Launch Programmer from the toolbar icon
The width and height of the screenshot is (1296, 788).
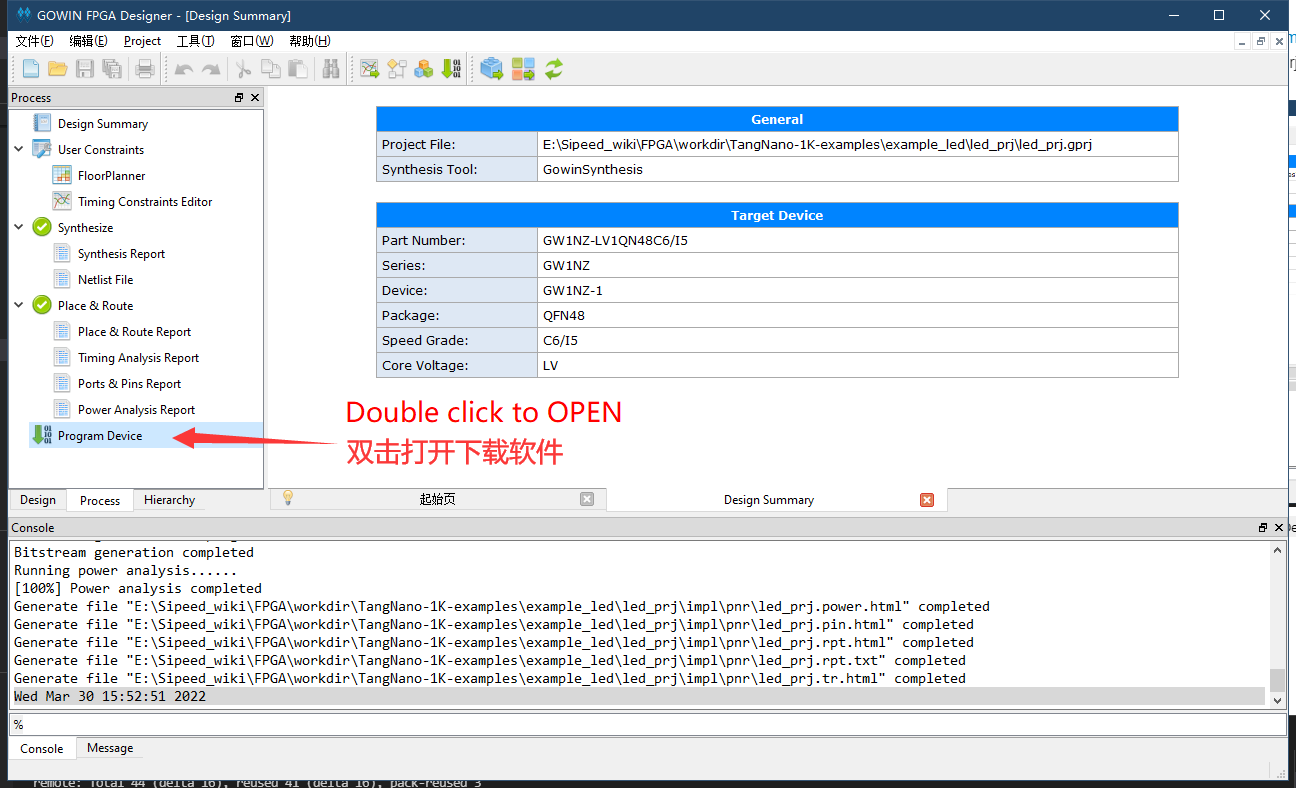click(451, 69)
